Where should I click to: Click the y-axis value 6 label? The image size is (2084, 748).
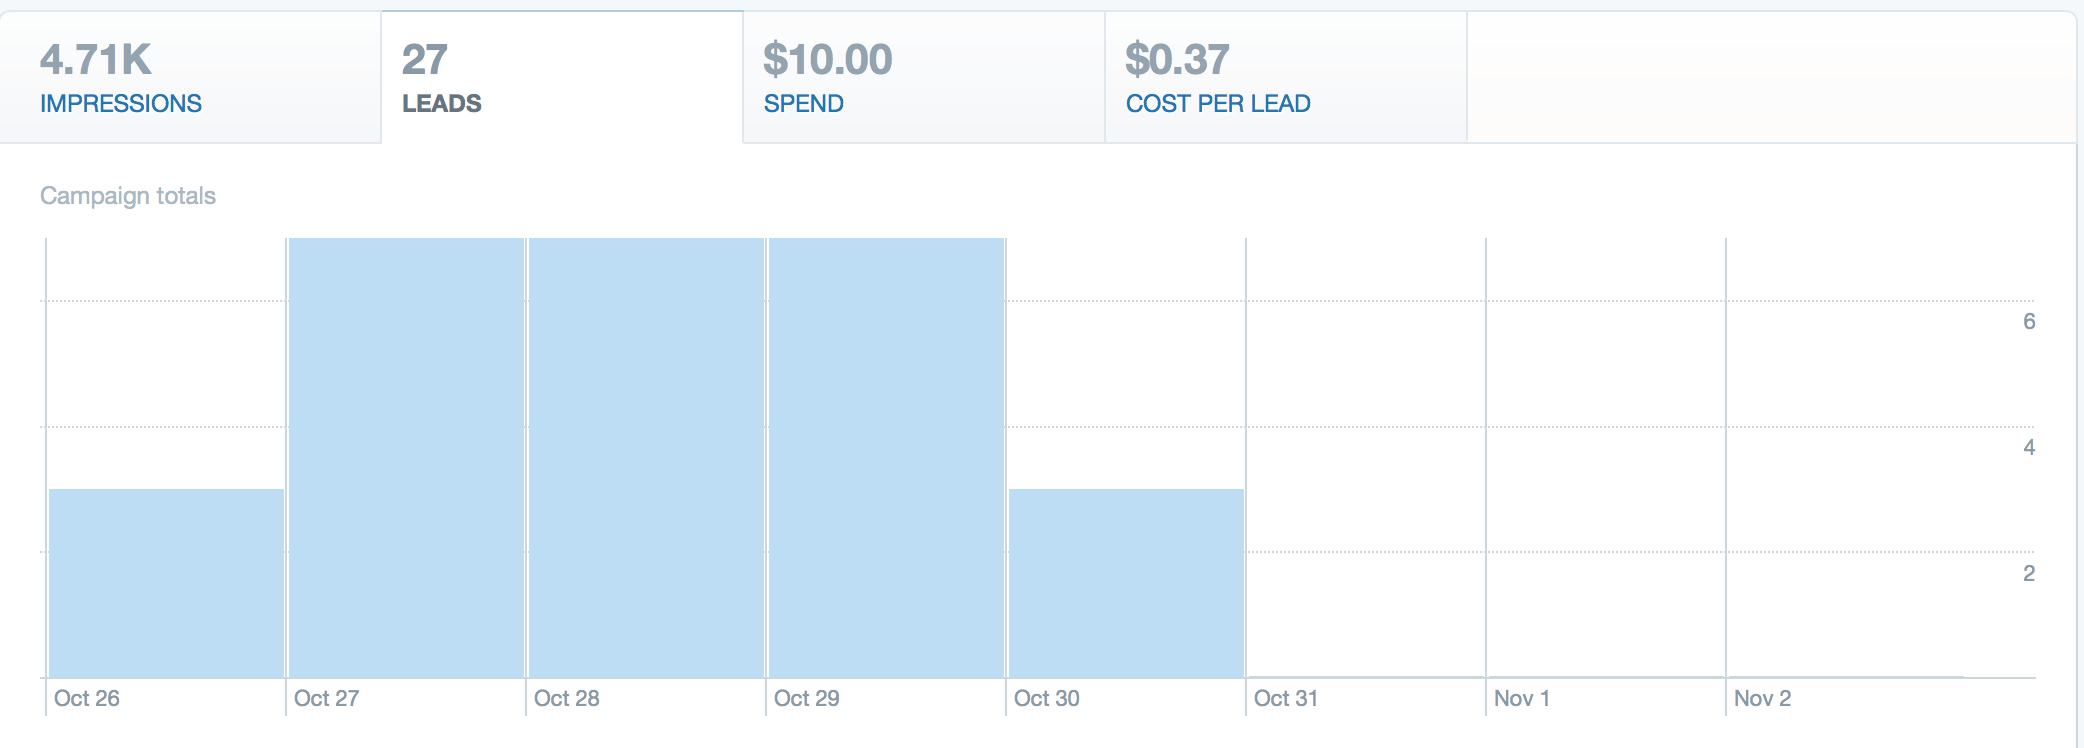click(2029, 321)
